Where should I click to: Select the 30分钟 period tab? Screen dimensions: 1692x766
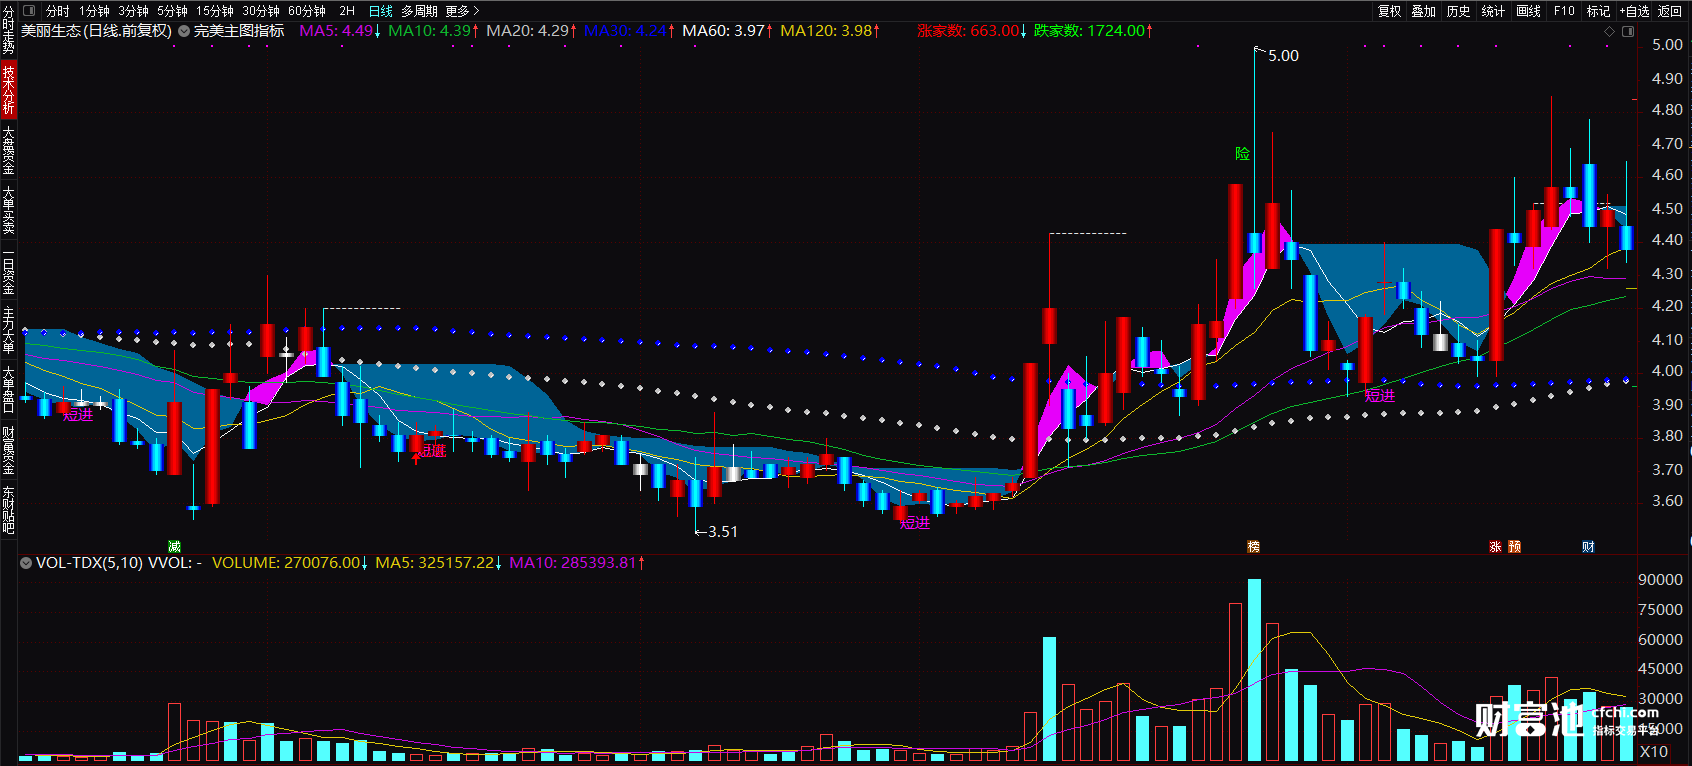(261, 11)
